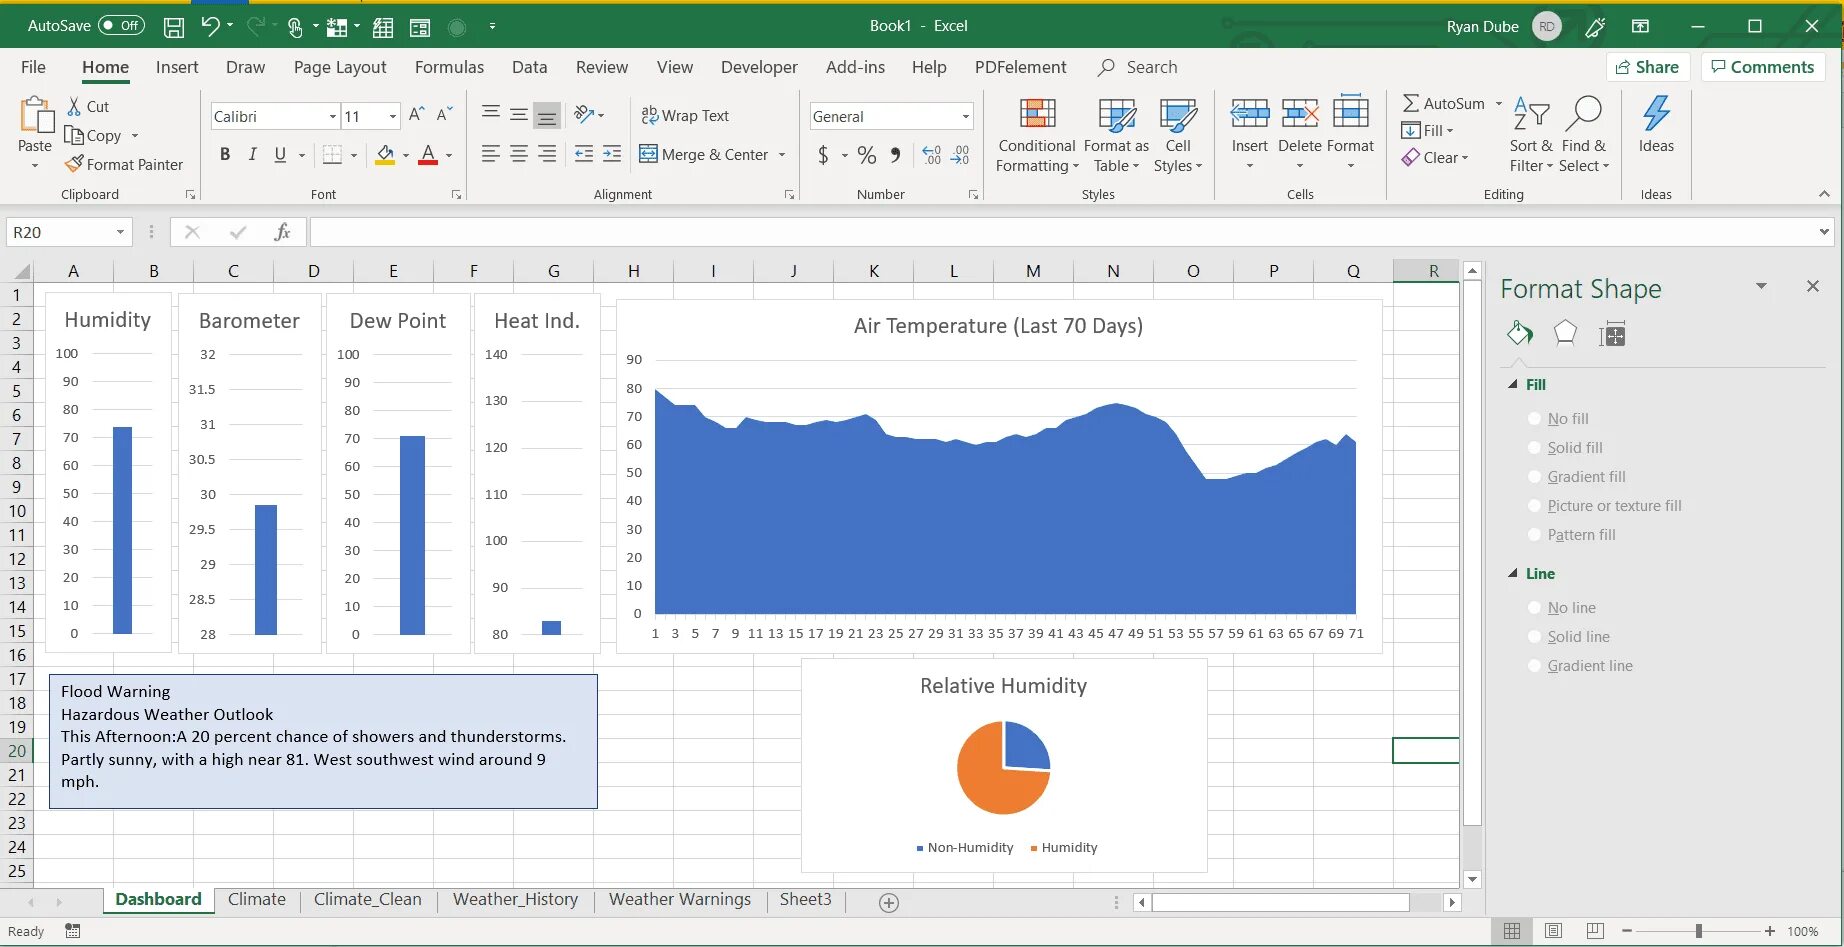Switch to Weather_History sheet tab
Screen dimensions: 1844x947
pyautogui.click(x=515, y=900)
